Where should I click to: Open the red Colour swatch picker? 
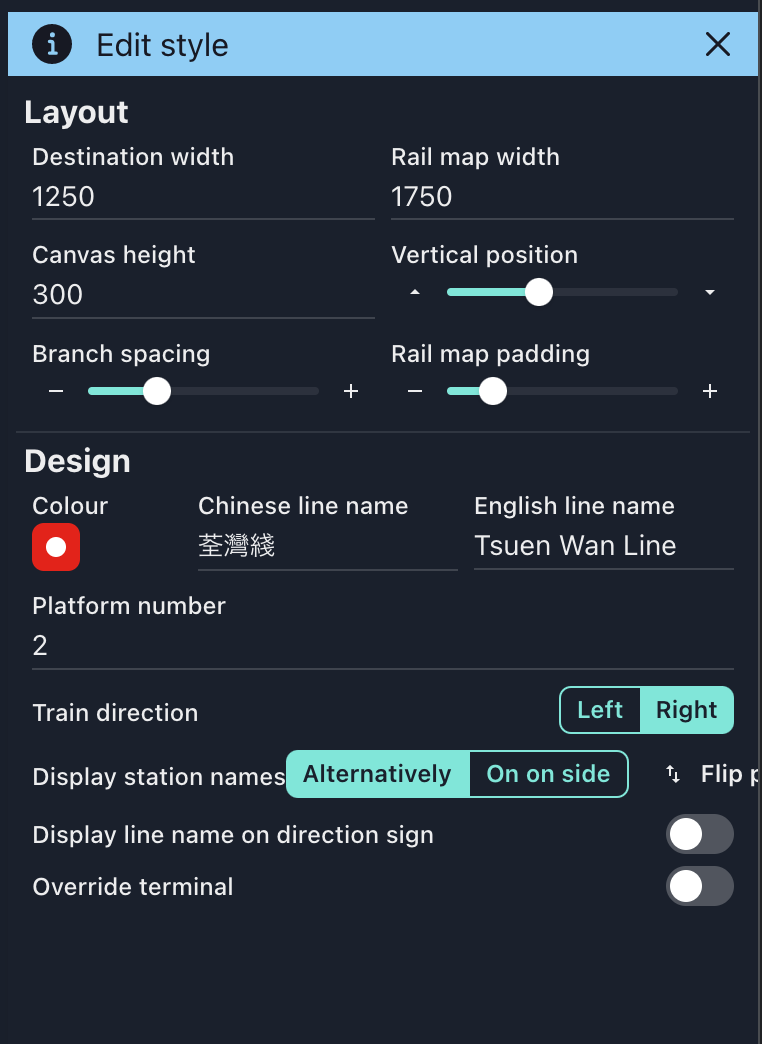(x=55, y=547)
